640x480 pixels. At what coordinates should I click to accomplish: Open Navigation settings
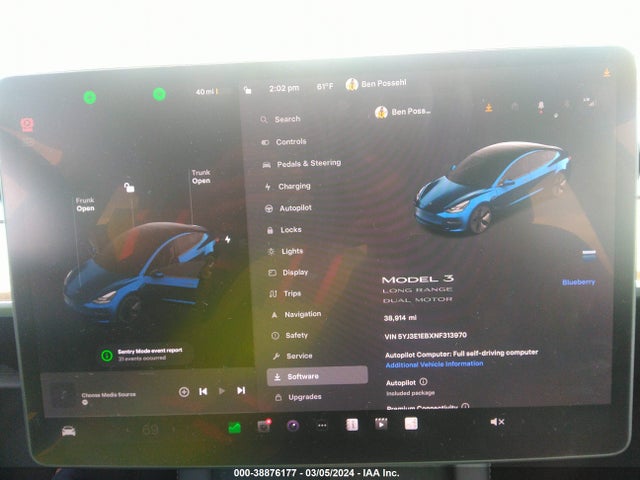point(296,314)
